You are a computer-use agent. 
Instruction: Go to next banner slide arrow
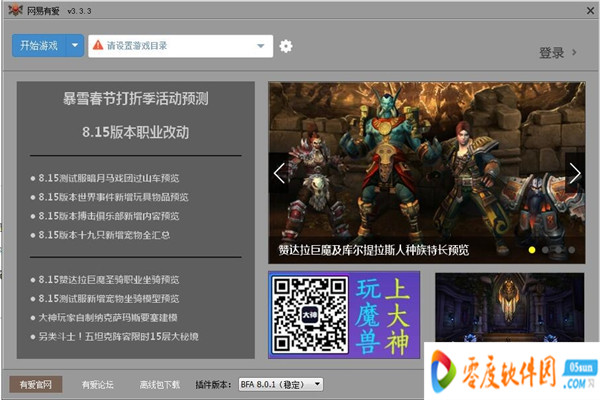pyautogui.click(x=575, y=173)
